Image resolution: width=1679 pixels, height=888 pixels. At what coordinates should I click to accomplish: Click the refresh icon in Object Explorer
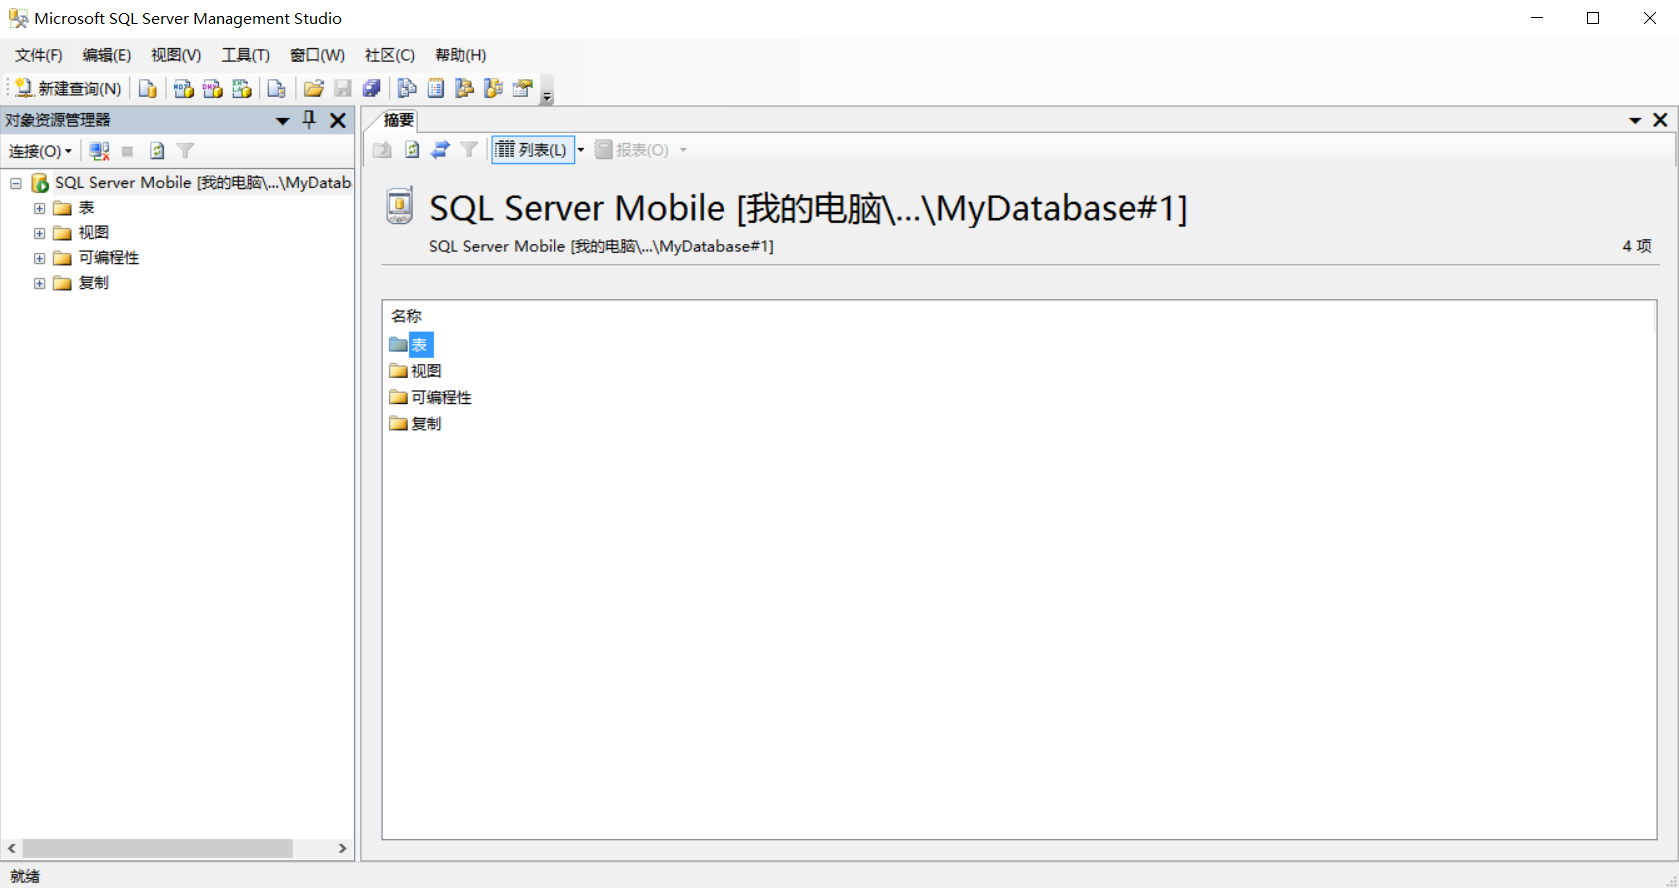coord(157,151)
